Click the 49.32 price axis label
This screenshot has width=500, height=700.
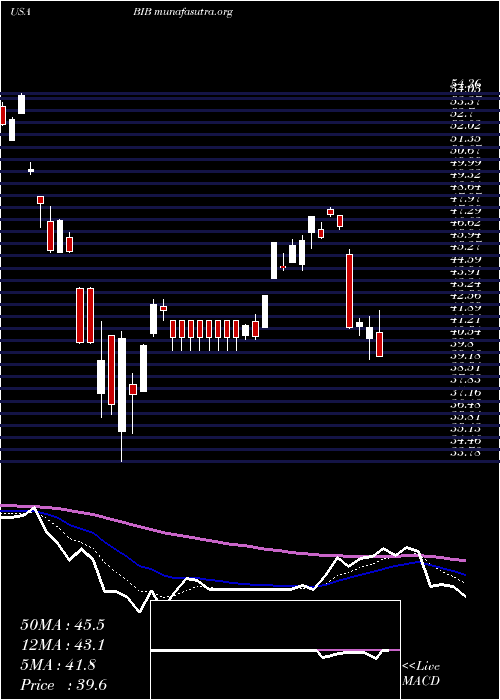pos(465,175)
